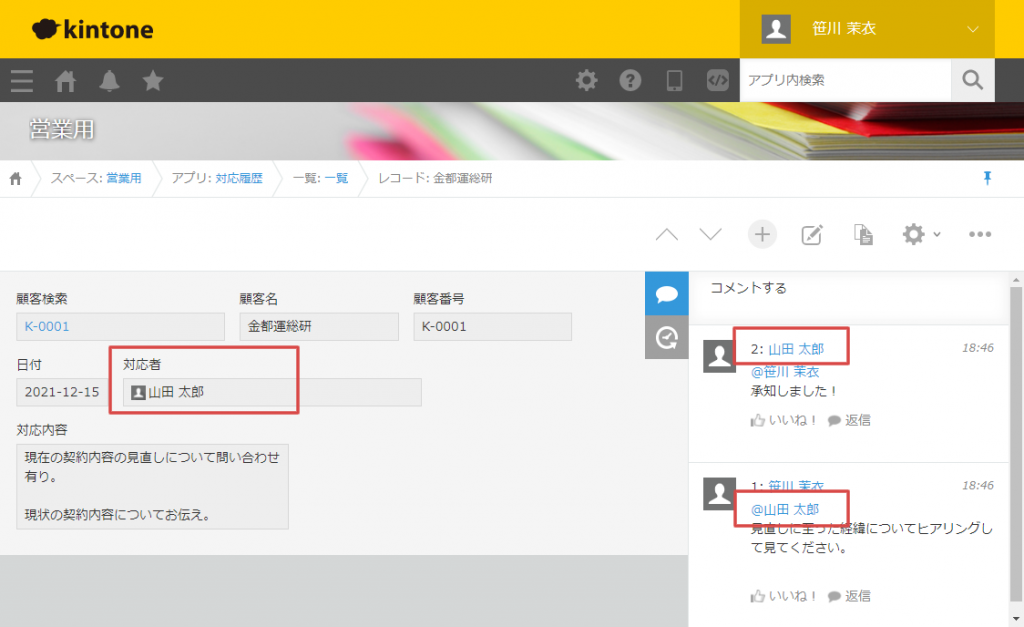Switch to mobile view icon
Image resolution: width=1024 pixels, height=627 pixels.
[674, 80]
